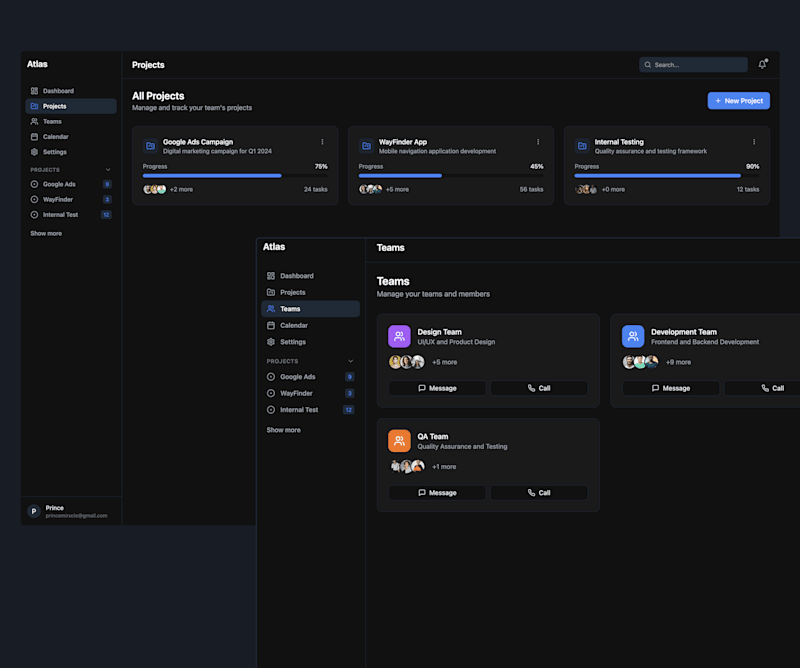800x668 pixels.
Task: Click the Atlas logo in Teams window
Action: click(274, 246)
